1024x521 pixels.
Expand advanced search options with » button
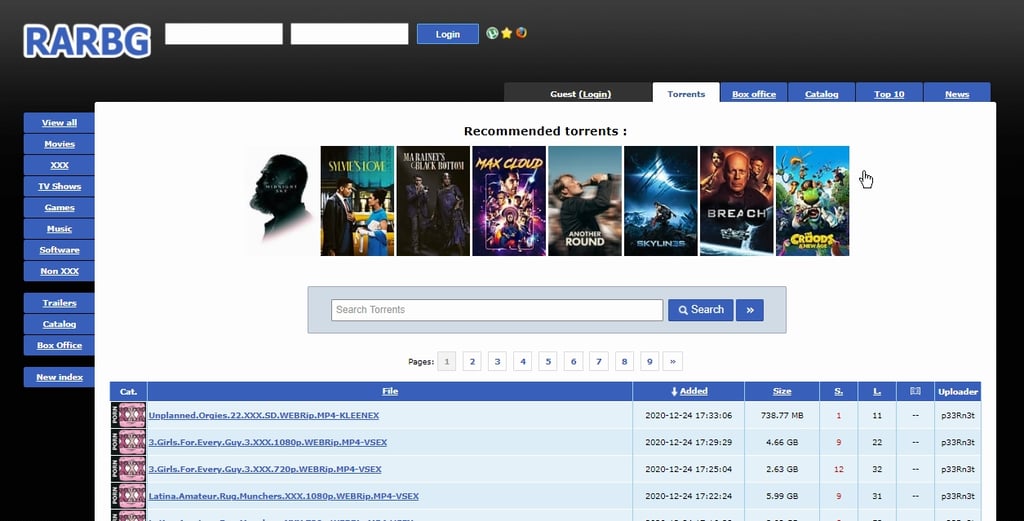point(750,310)
